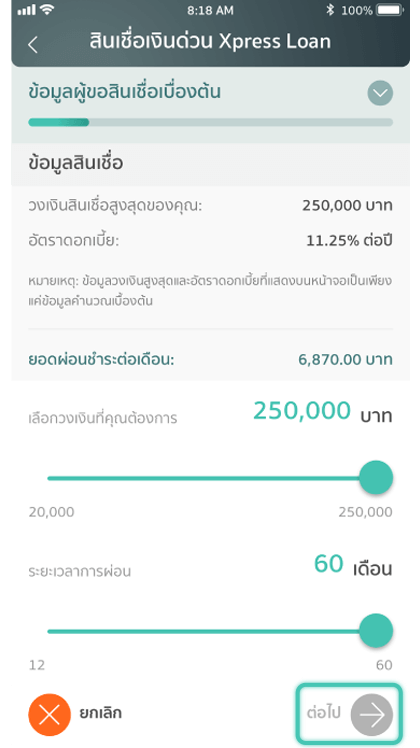
Task: Click the ยกเลิก cancel label
Action: tap(101, 714)
